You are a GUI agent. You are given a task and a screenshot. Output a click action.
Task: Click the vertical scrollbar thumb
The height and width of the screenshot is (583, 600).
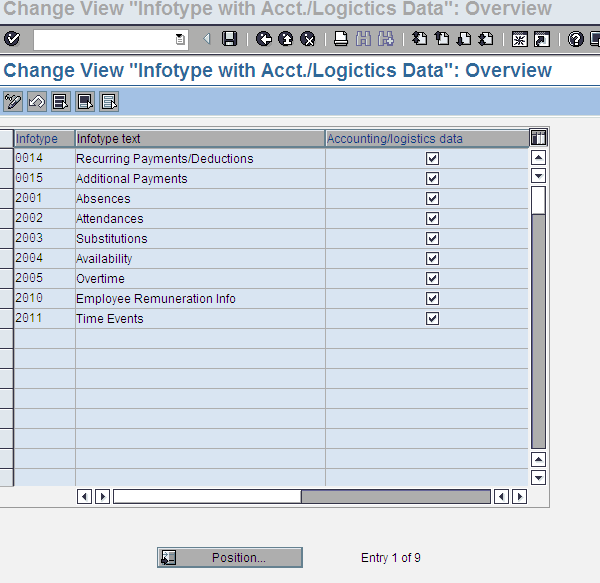click(538, 200)
